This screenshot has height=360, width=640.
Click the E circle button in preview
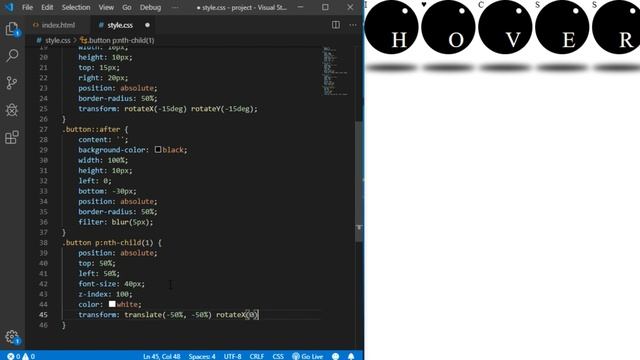[562, 27]
